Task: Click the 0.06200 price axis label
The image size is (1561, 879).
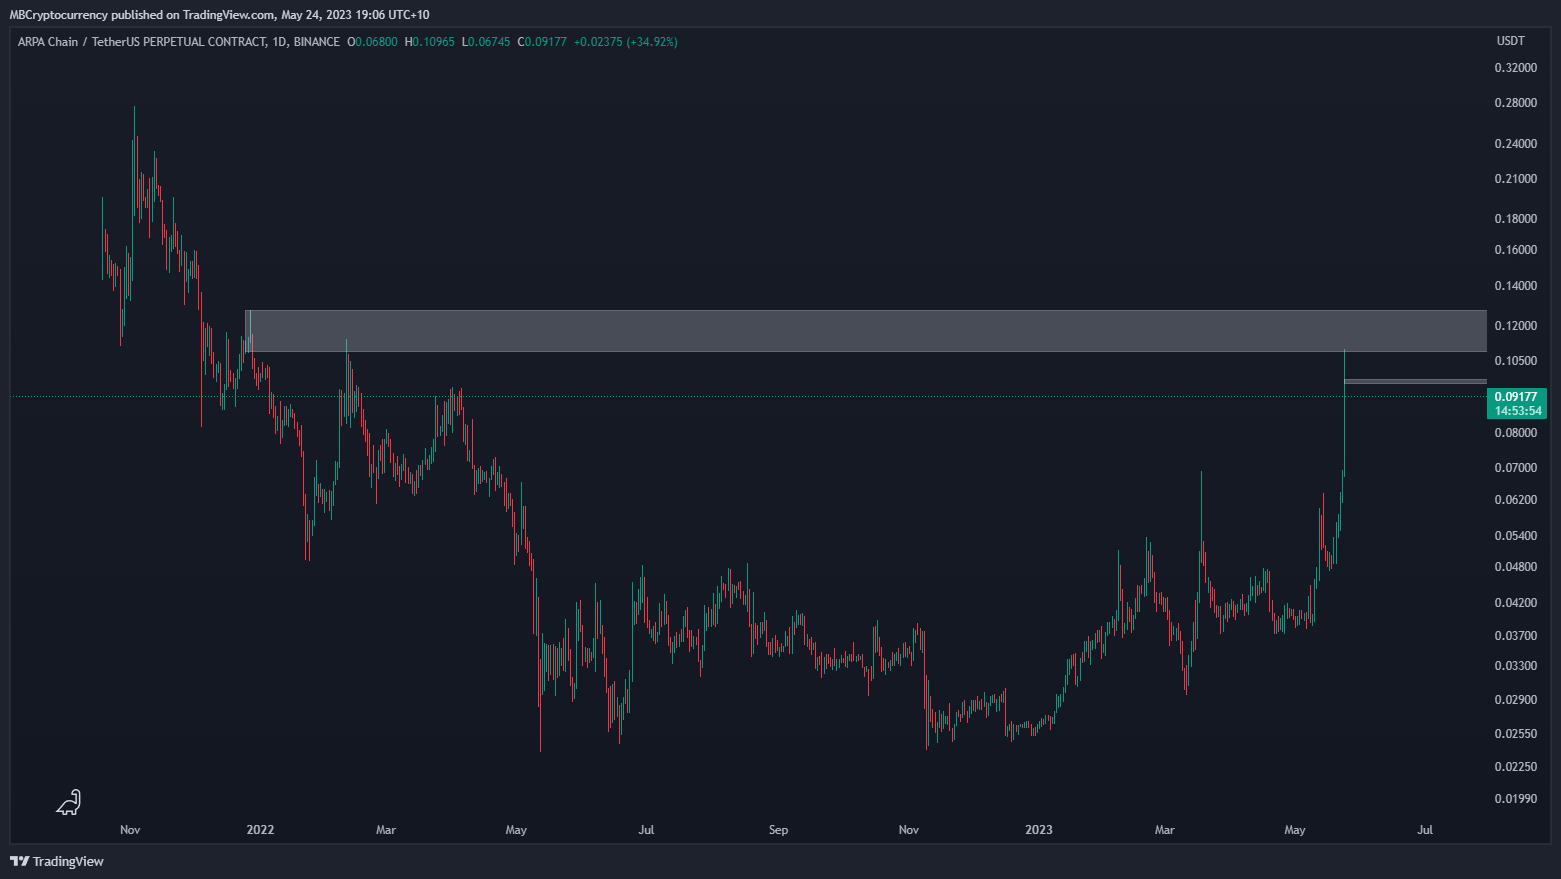Action: point(1516,500)
